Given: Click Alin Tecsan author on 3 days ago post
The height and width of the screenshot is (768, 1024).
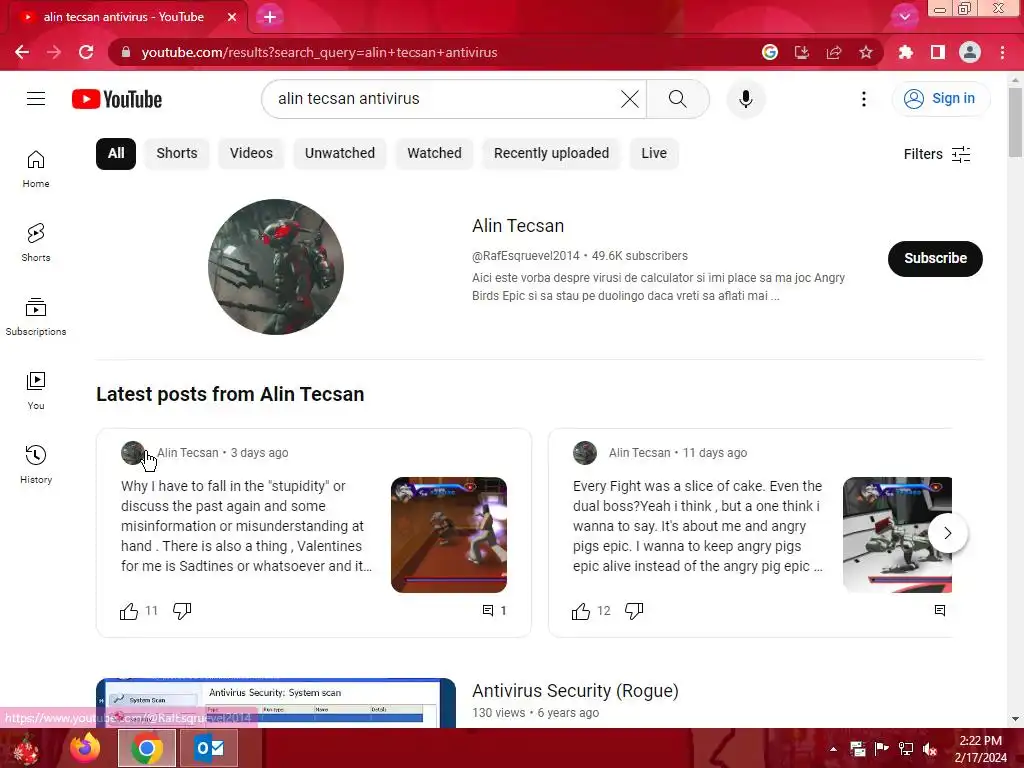Looking at the screenshot, I should (x=187, y=453).
